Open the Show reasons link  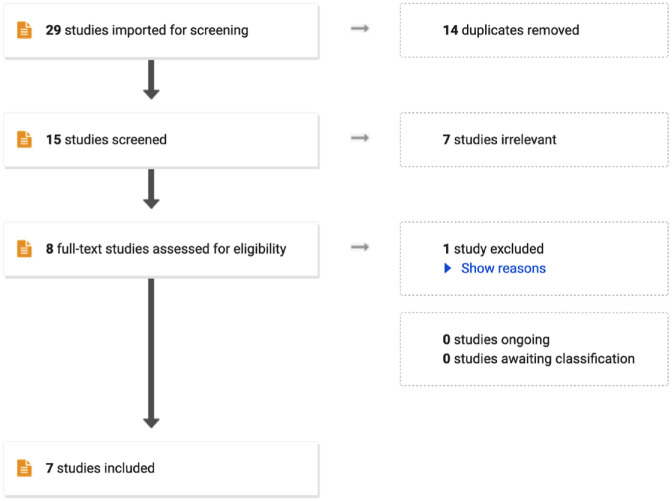point(503,268)
